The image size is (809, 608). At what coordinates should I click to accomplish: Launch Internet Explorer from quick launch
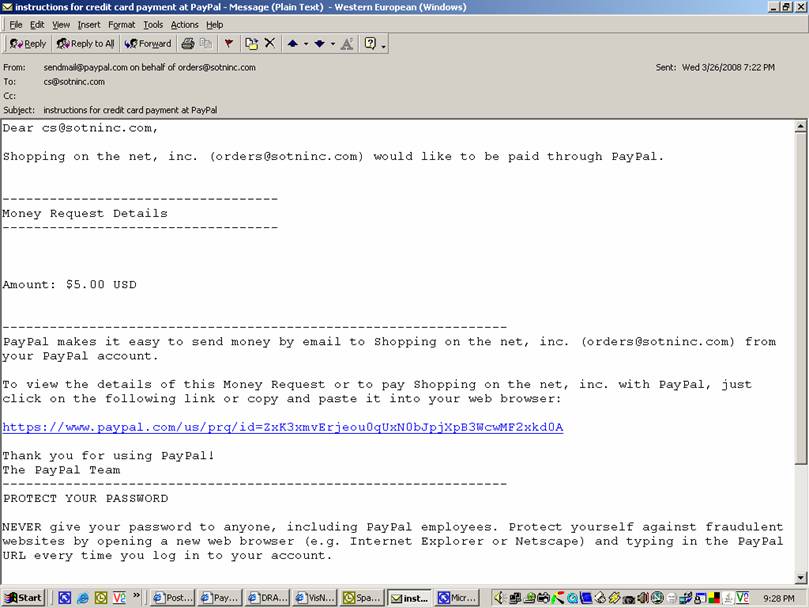[83, 598]
